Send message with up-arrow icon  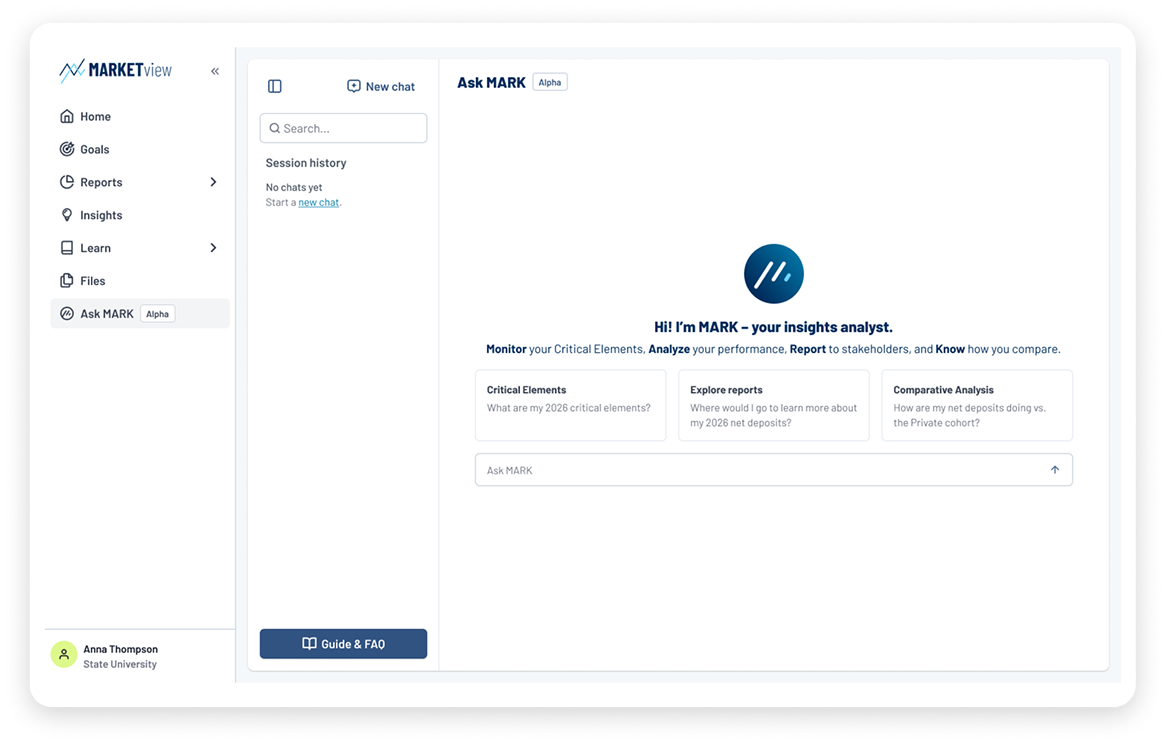(1054, 470)
